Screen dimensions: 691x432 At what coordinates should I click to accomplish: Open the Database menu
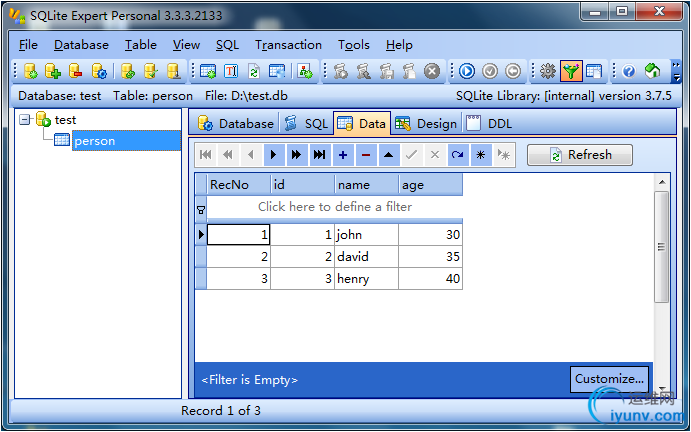[x=81, y=45]
